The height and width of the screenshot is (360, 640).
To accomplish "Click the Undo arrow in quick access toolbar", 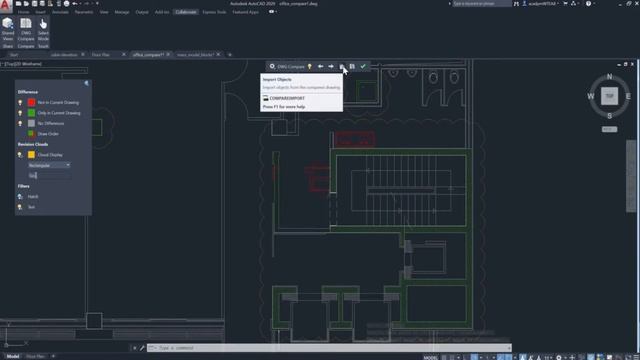I will (75, 4).
